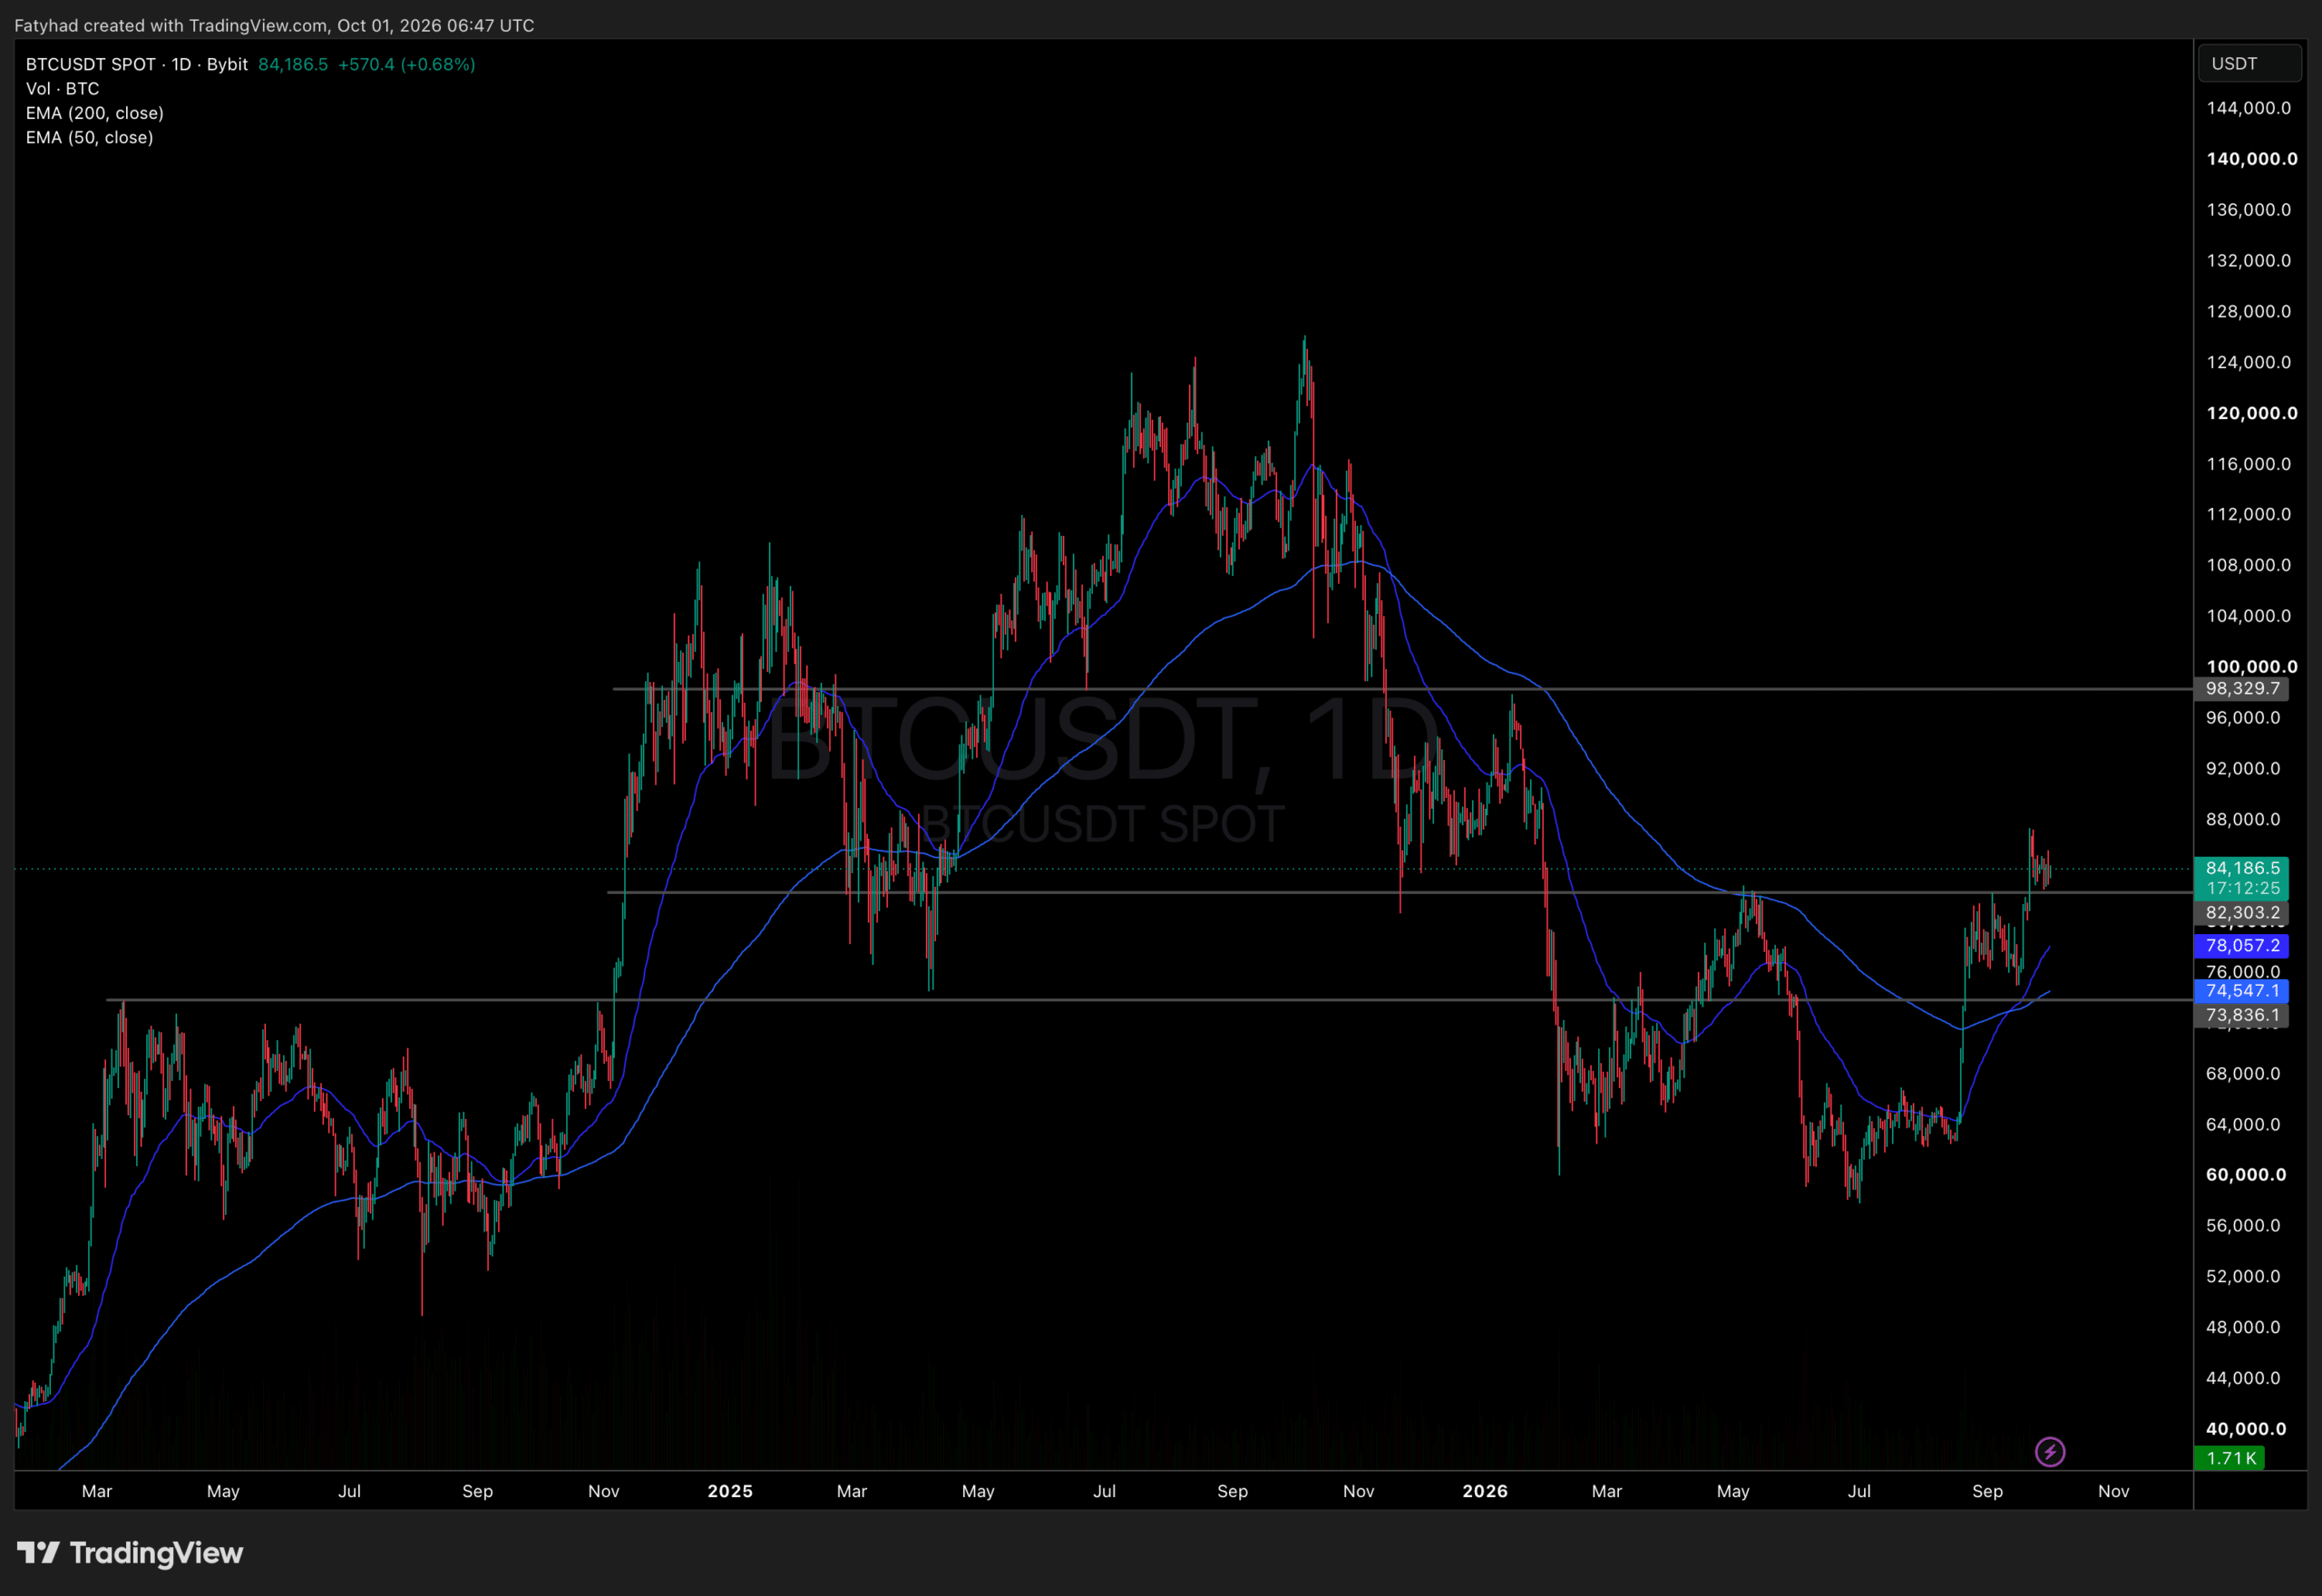This screenshot has width=2322, height=1596.
Task: Click the 78,057.2 EMA price label
Action: coord(2243,945)
